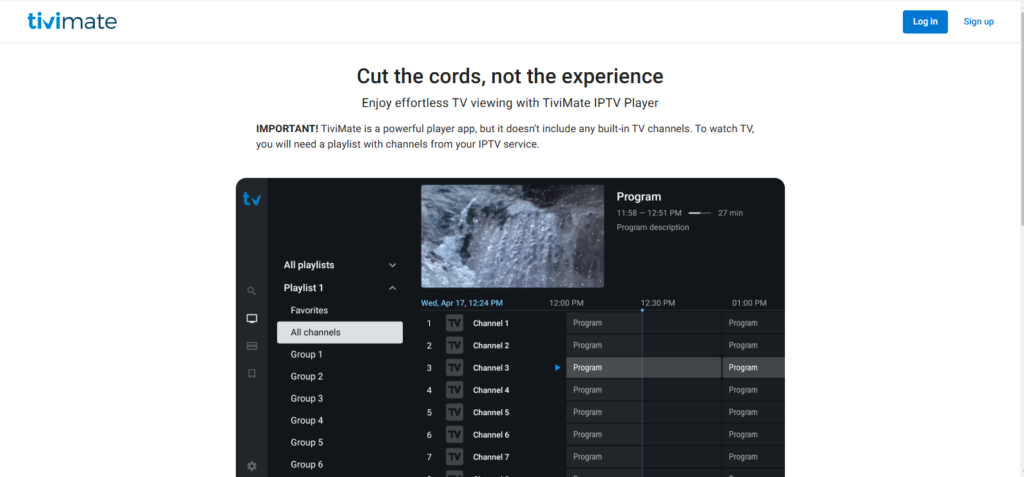Click the 01:00 PM timeline header
Screen dimensions: 1024x477
point(749,303)
